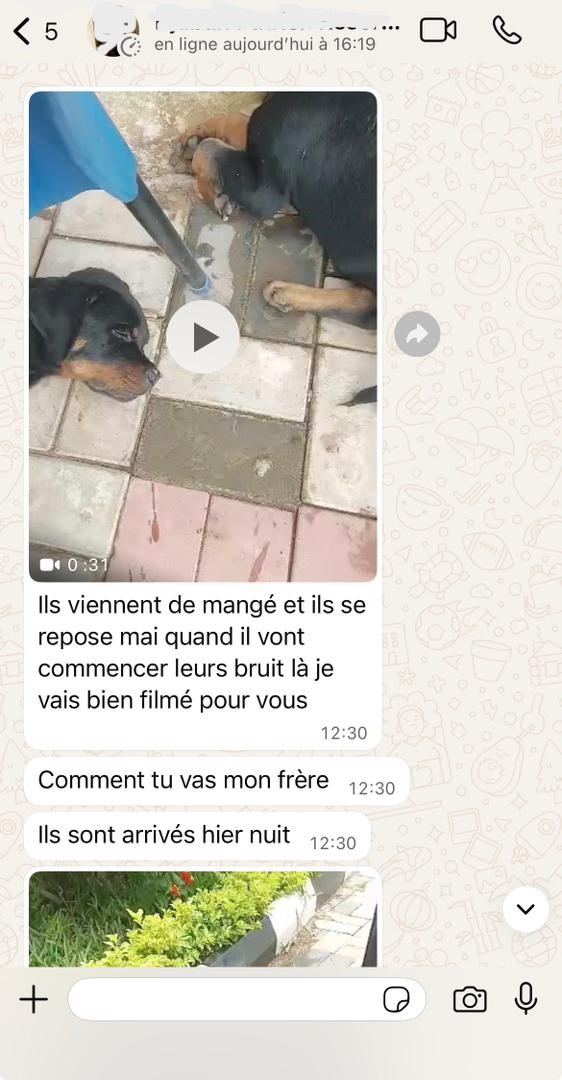This screenshot has height=1080, width=562.
Task: Start a video call
Action: [x=438, y=30]
